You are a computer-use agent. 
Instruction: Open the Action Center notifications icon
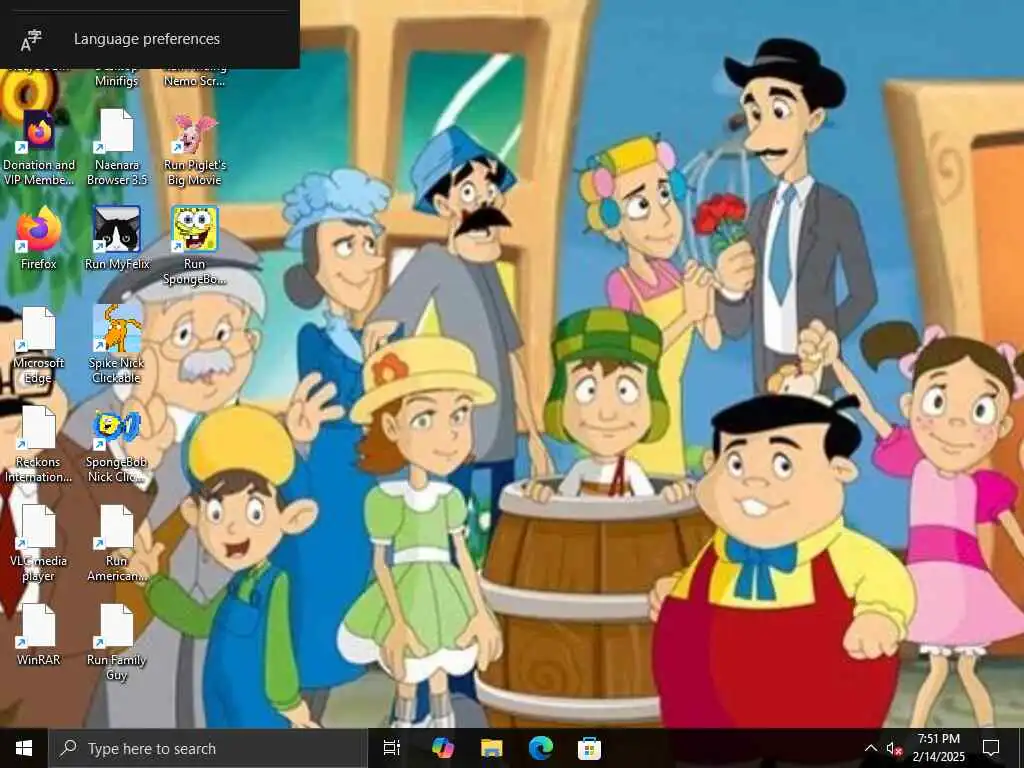(x=991, y=748)
